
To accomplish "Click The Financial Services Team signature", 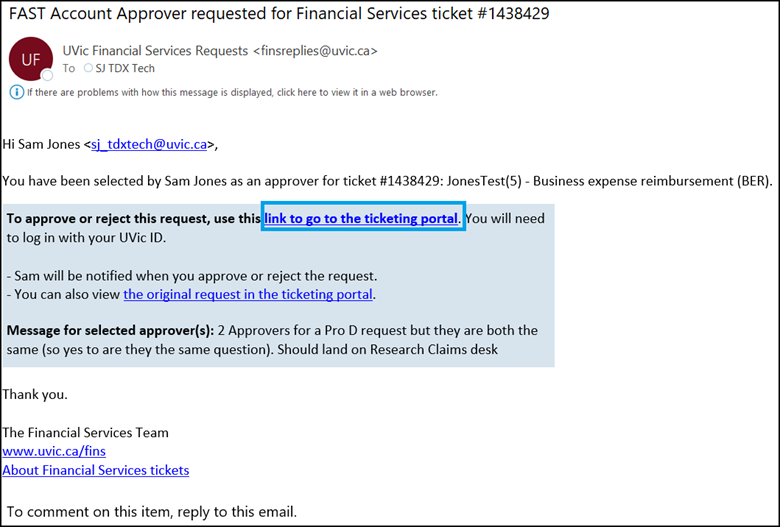I will pyautogui.click(x=86, y=432).
